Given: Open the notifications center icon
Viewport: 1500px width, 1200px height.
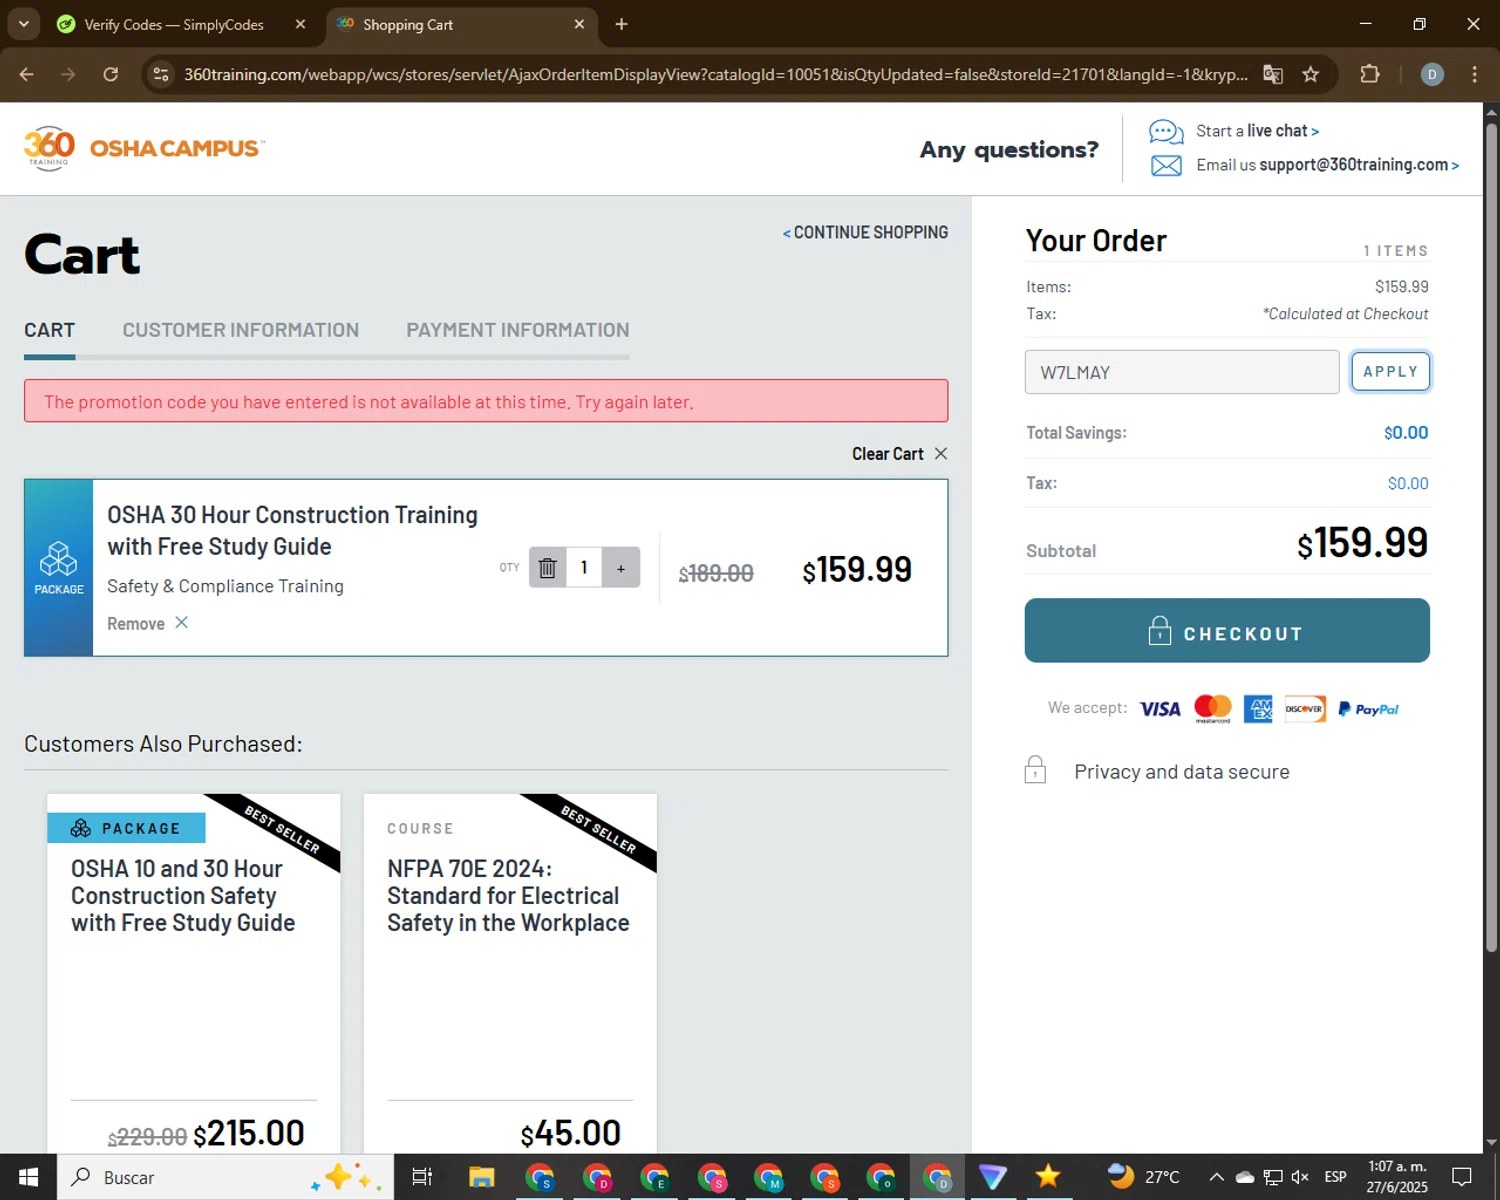Looking at the screenshot, I should (1462, 1177).
